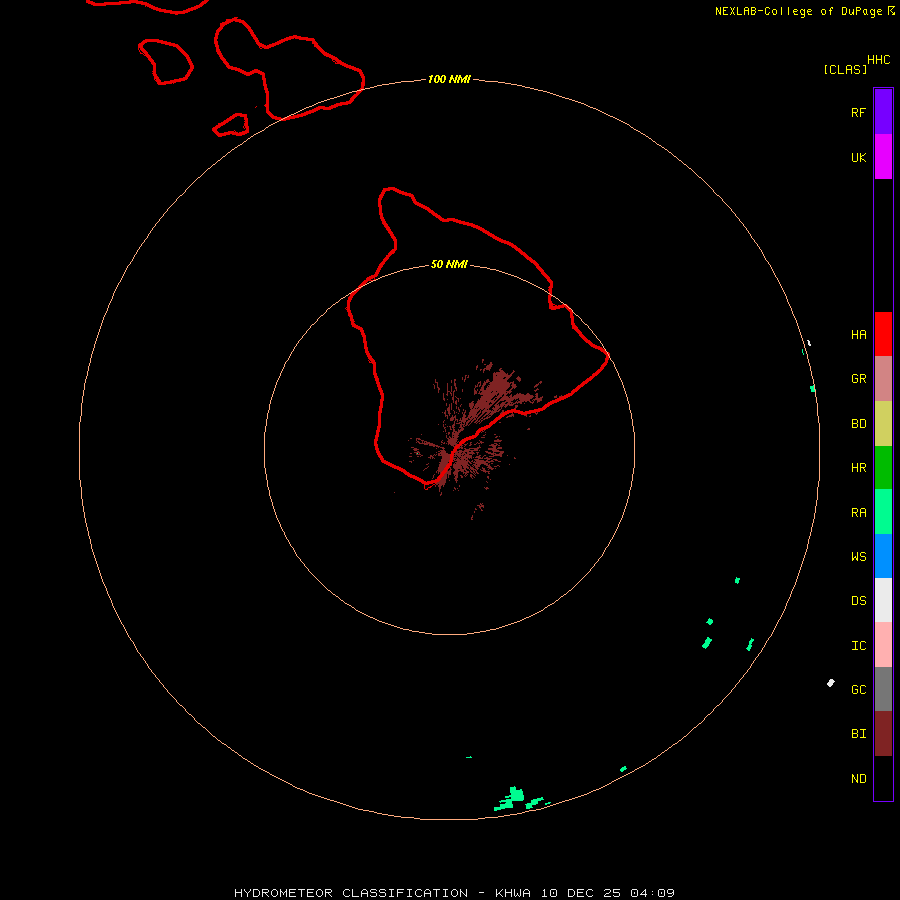
Task: Click the HR legend label
Action: tap(858, 468)
